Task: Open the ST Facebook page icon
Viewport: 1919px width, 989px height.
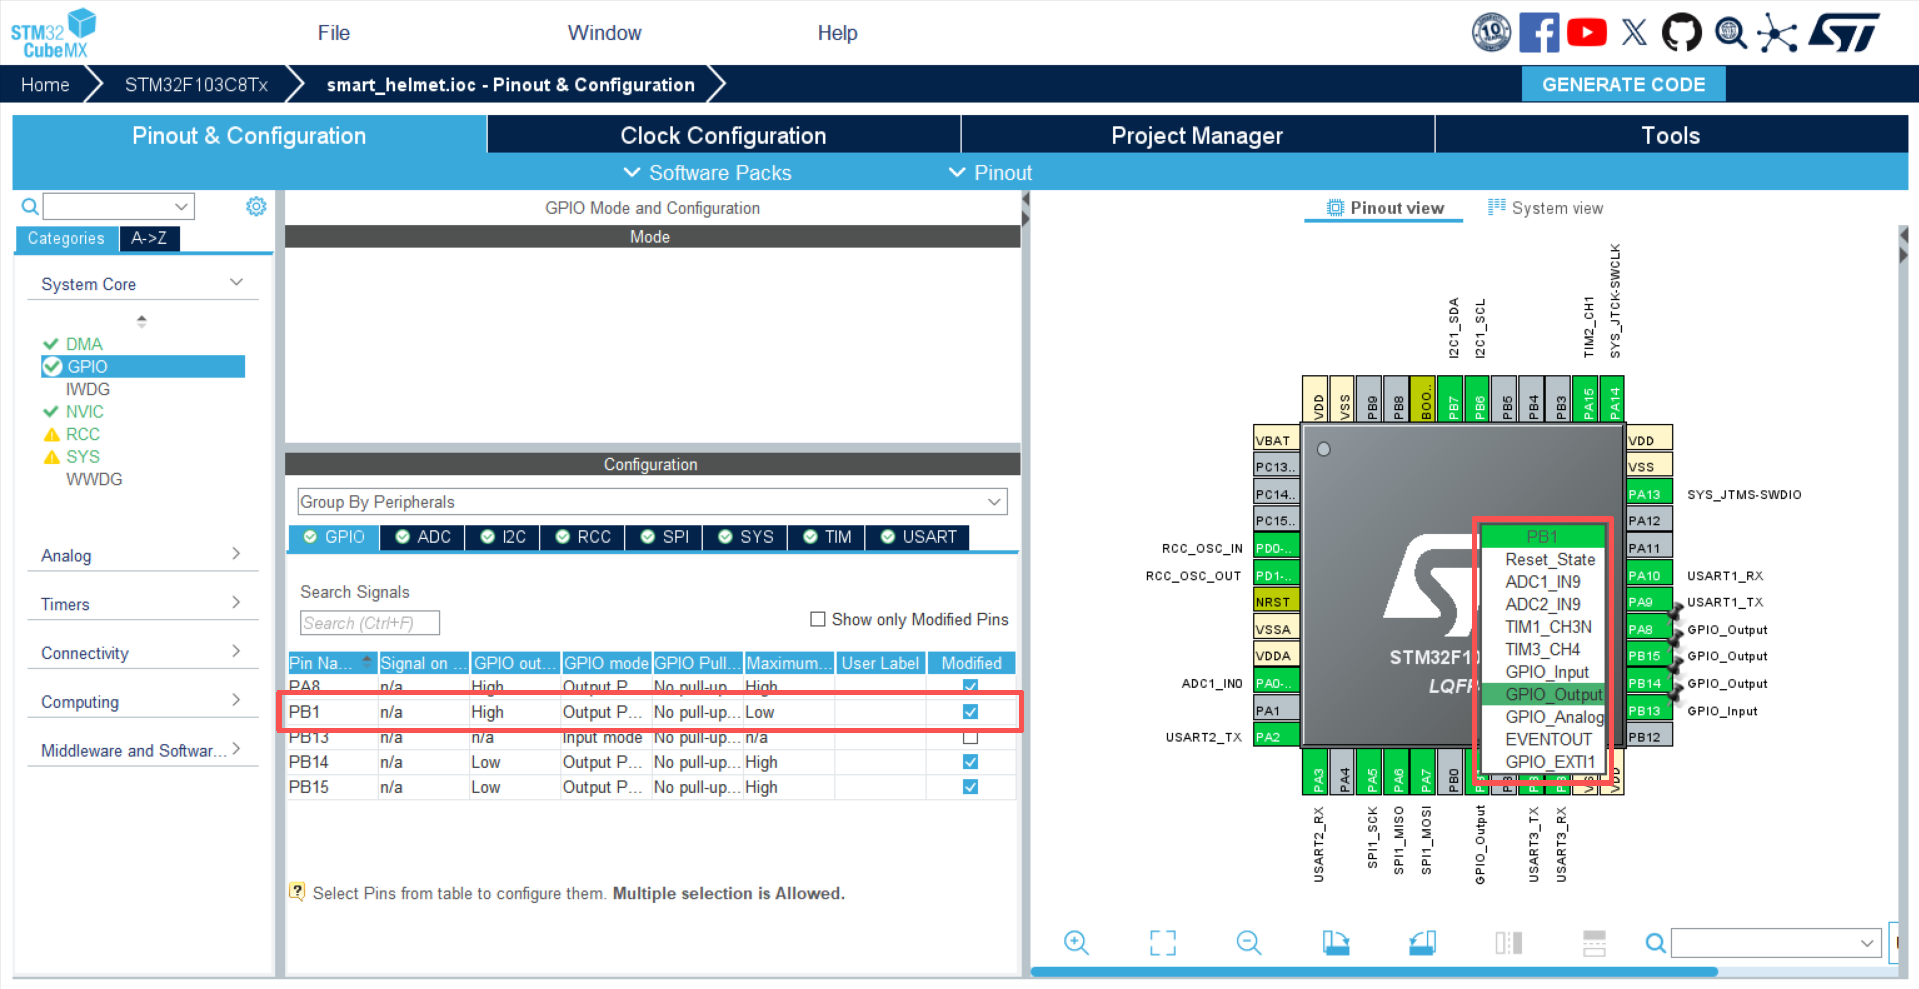Action: coord(1539,33)
